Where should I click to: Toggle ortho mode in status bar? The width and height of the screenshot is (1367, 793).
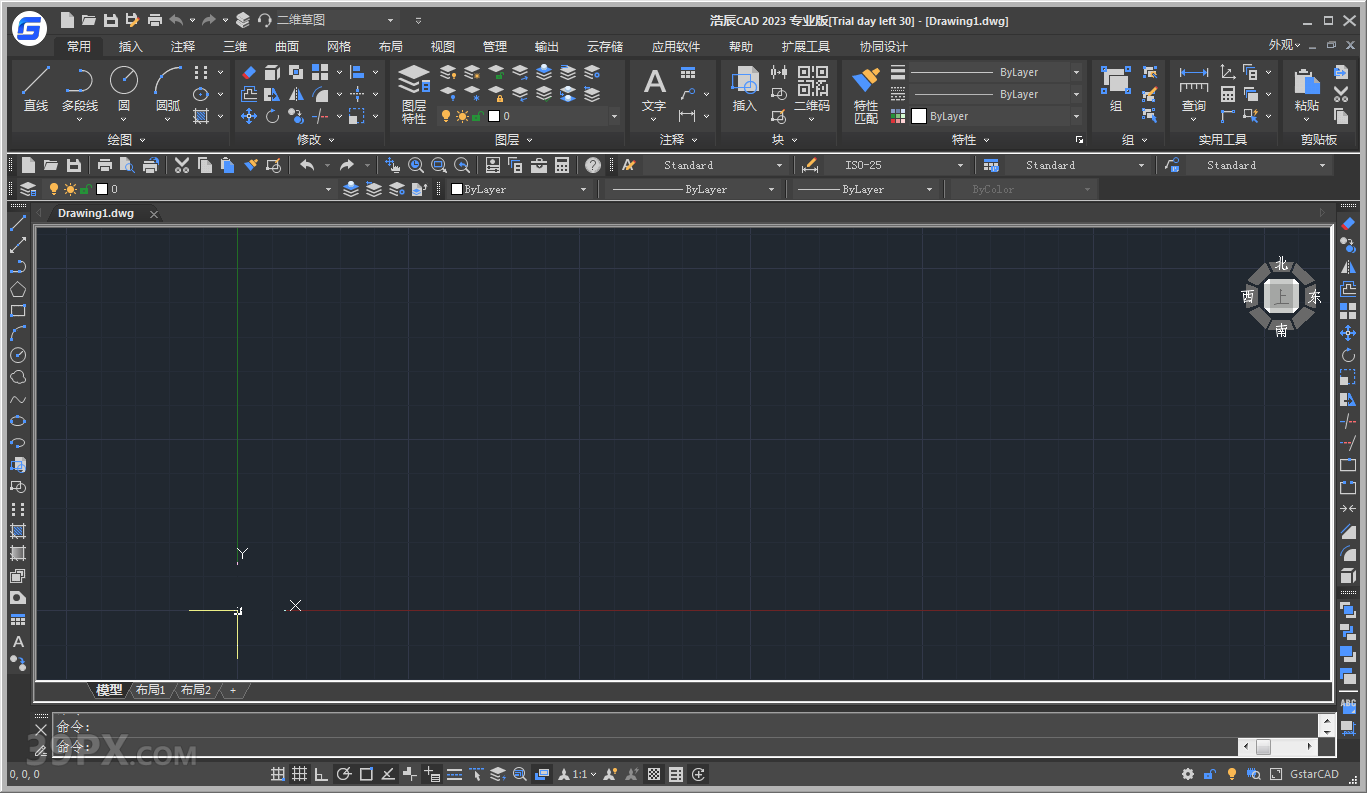[321, 774]
